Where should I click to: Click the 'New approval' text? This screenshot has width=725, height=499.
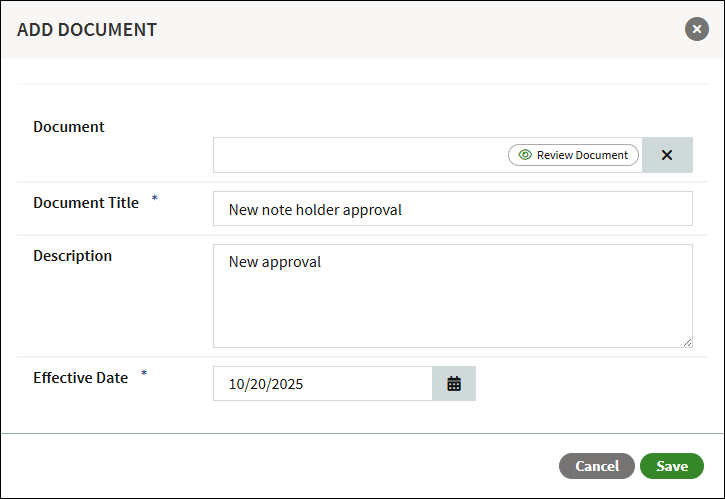click(275, 262)
